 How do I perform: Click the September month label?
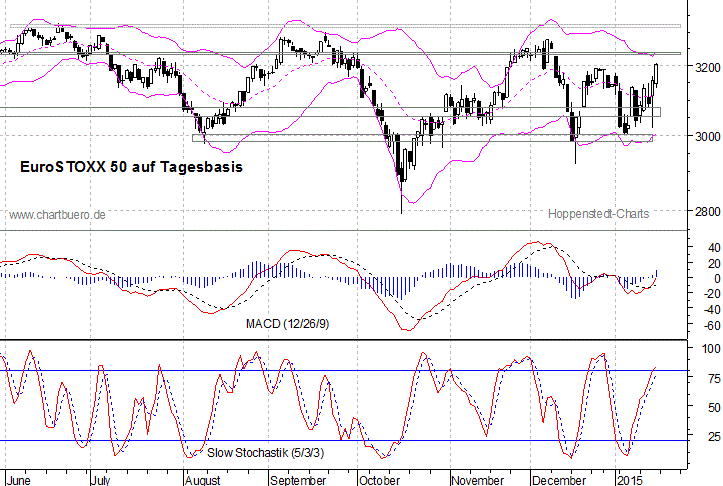point(298,480)
